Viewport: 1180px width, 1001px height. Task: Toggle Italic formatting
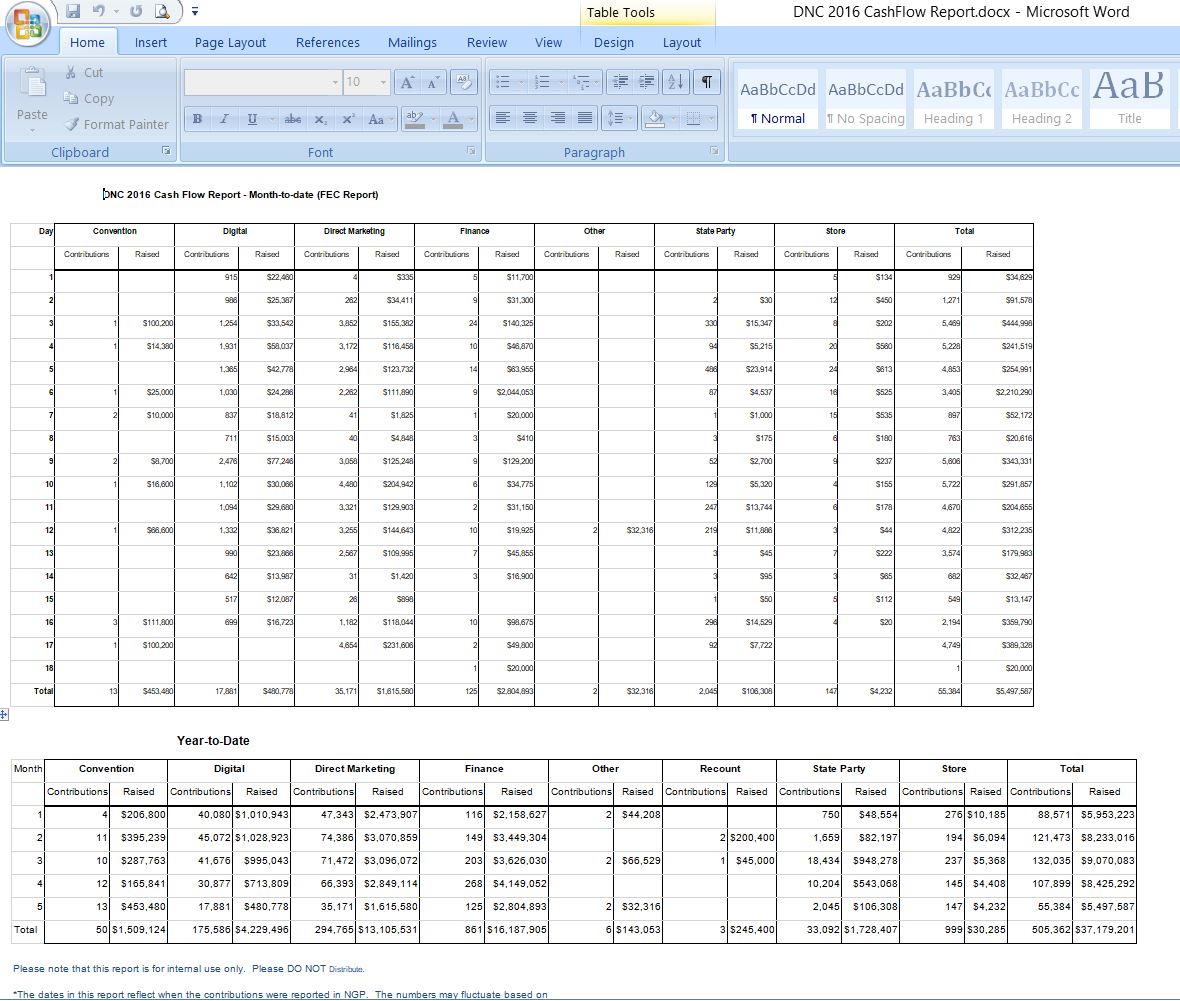224,119
